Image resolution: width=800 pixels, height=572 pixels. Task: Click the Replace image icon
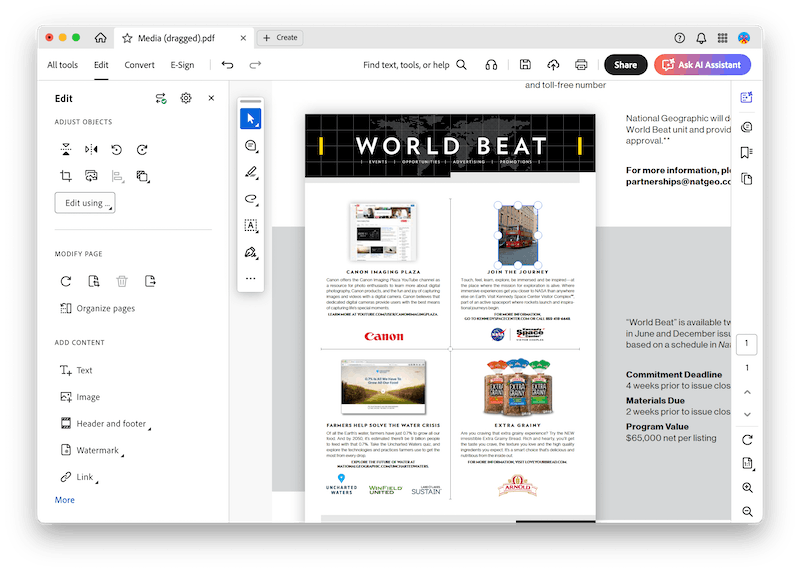(x=91, y=176)
